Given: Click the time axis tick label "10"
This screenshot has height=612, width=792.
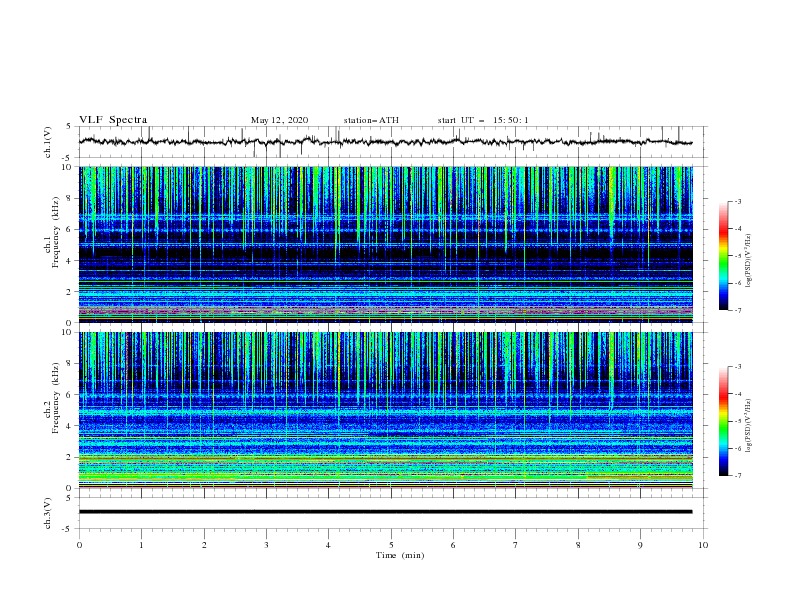Looking at the screenshot, I should point(703,545).
